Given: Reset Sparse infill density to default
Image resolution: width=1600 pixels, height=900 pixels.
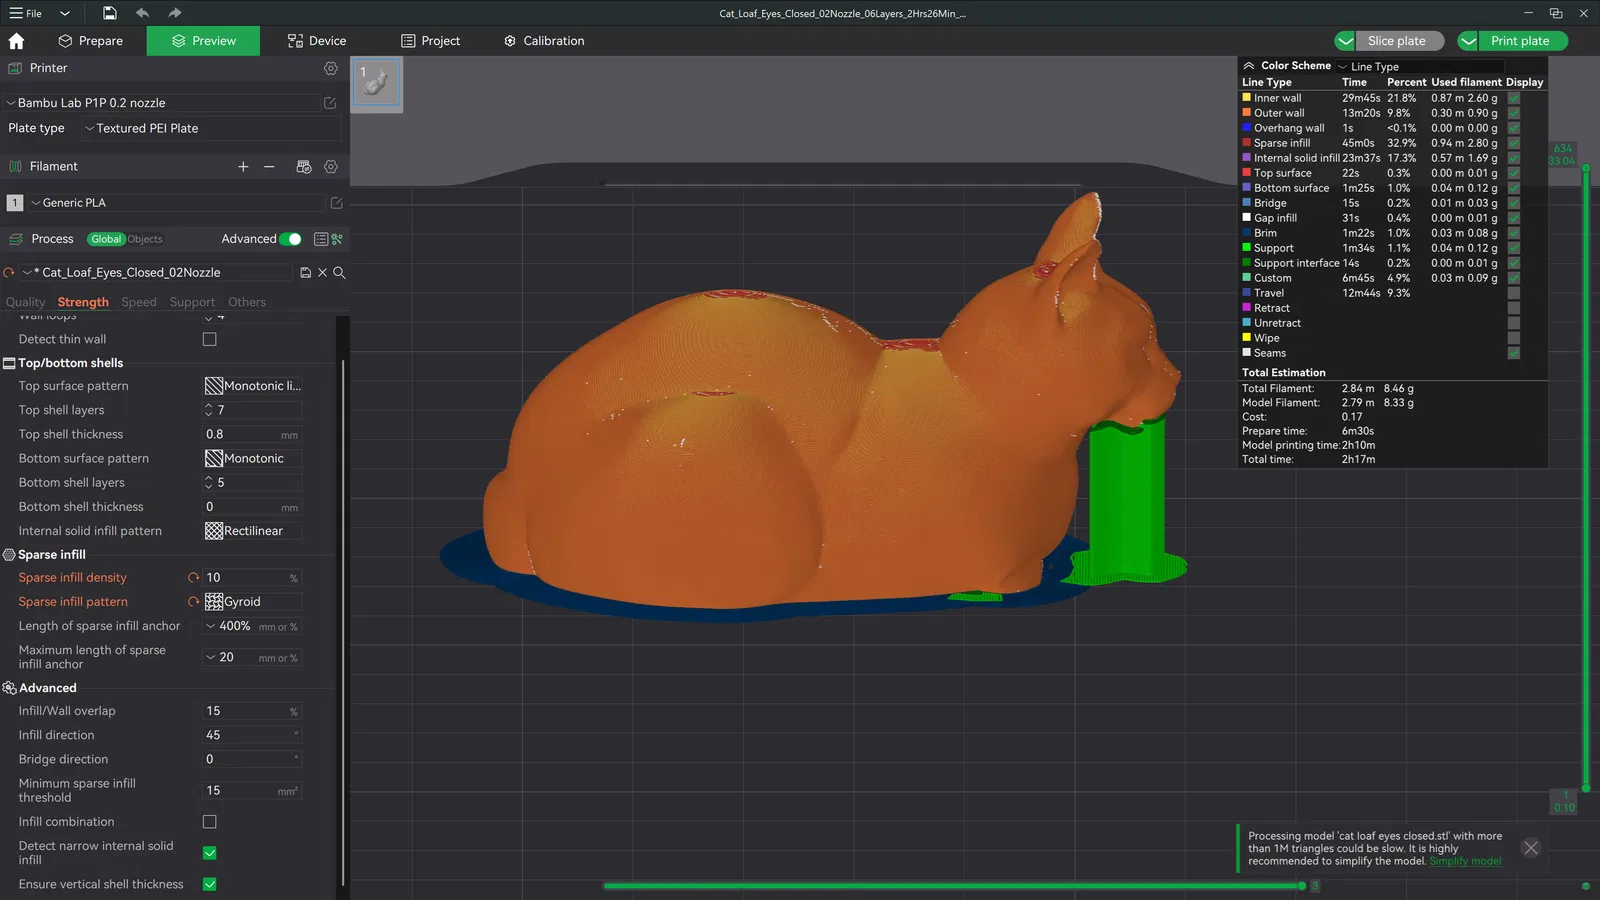Looking at the screenshot, I should (194, 578).
